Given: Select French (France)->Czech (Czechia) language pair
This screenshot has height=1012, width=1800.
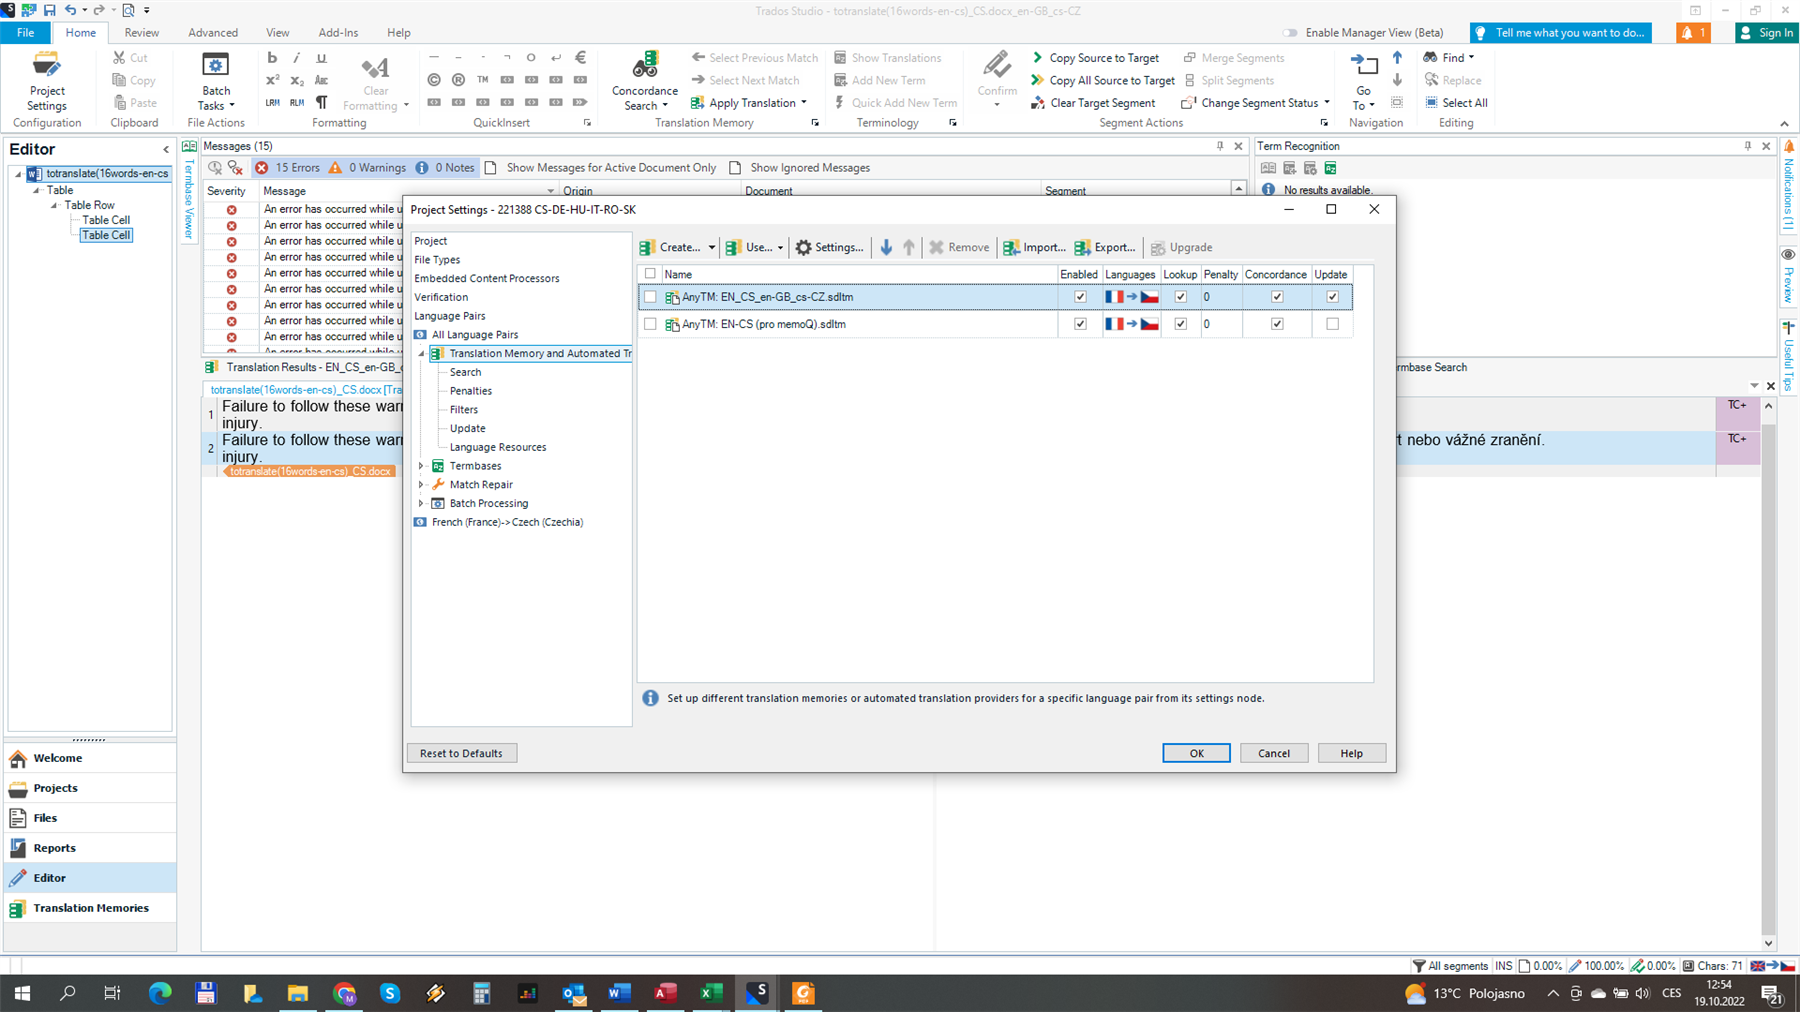Looking at the screenshot, I should point(507,522).
